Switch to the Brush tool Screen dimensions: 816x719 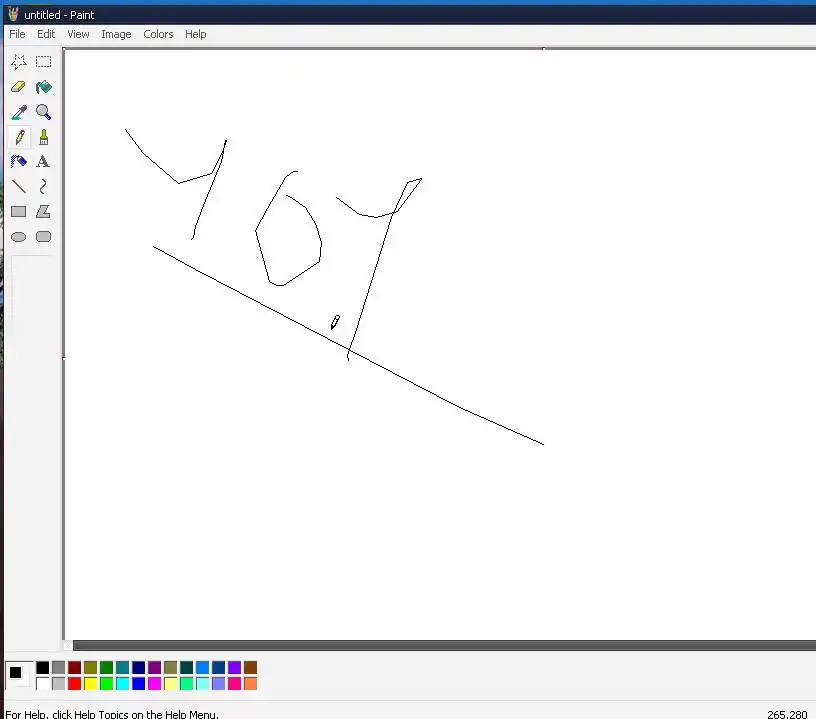coord(43,137)
